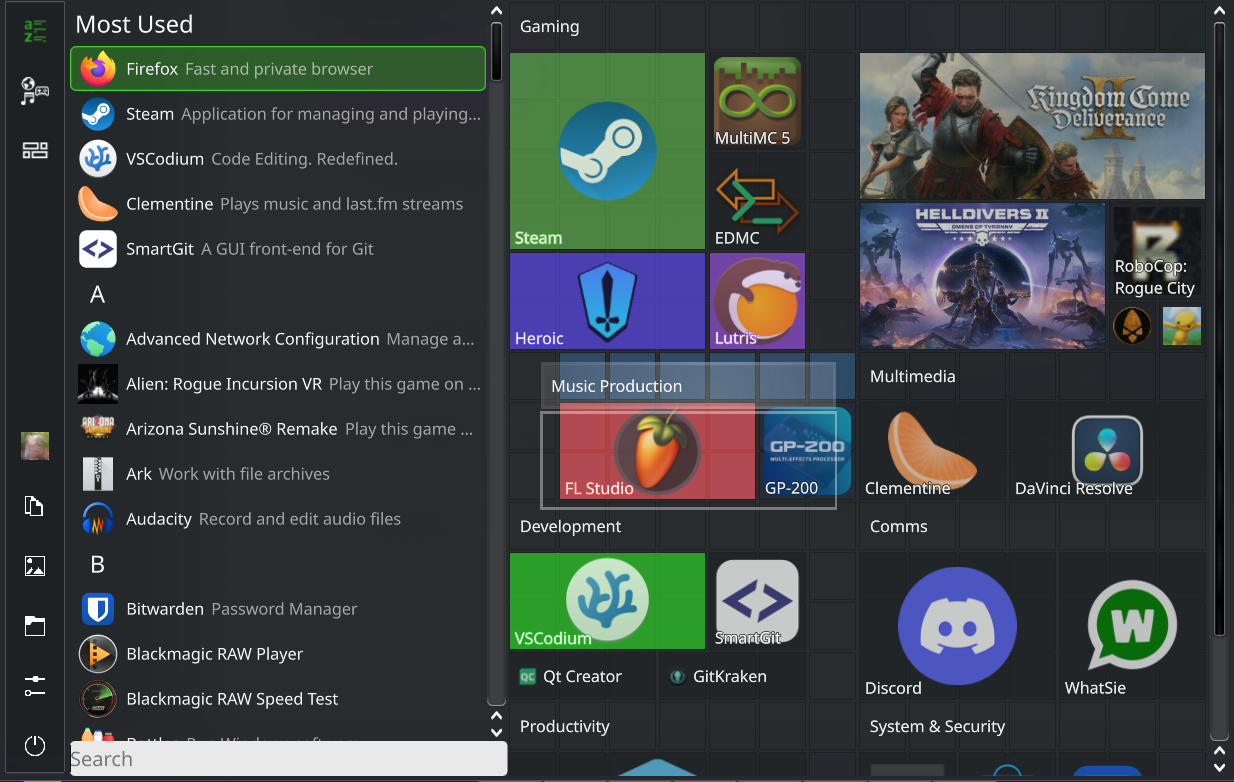Open the green VSCodium tile
The image size is (1234, 782).
(607, 601)
